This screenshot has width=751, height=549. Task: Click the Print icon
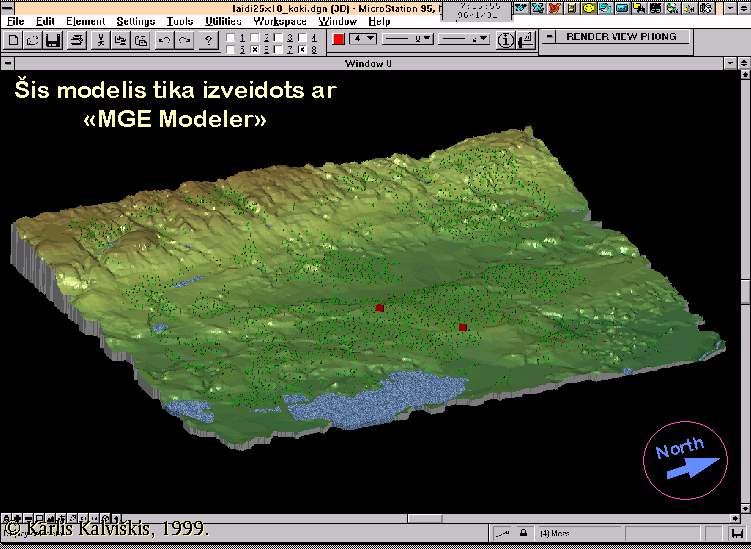77,41
